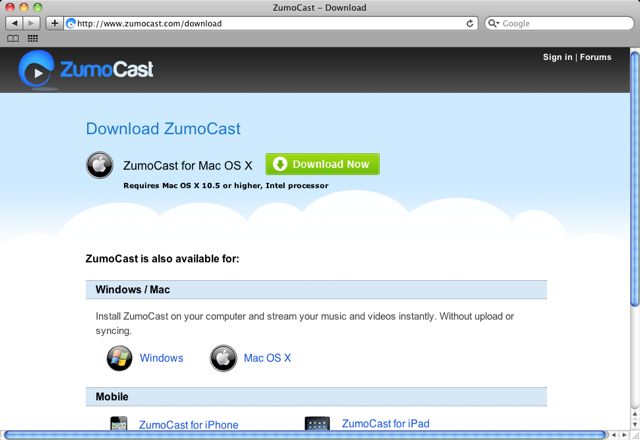Screen dimensions: 640x440
Task: Select the iPad device icon
Action: coord(317,423)
